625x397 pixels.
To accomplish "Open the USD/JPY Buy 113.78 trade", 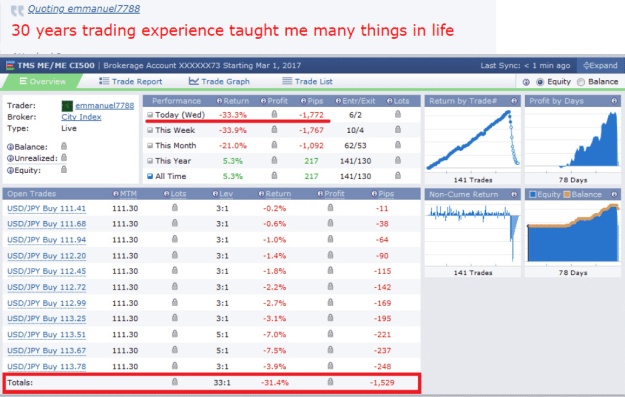I will [x=46, y=367].
